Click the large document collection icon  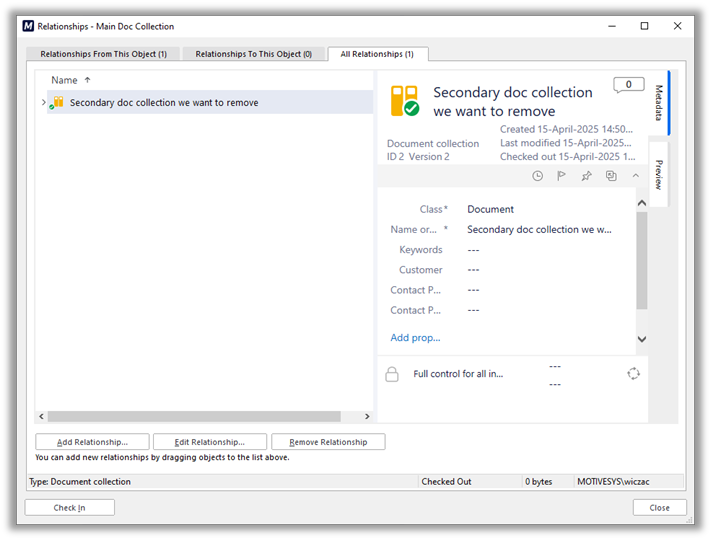coord(405,101)
